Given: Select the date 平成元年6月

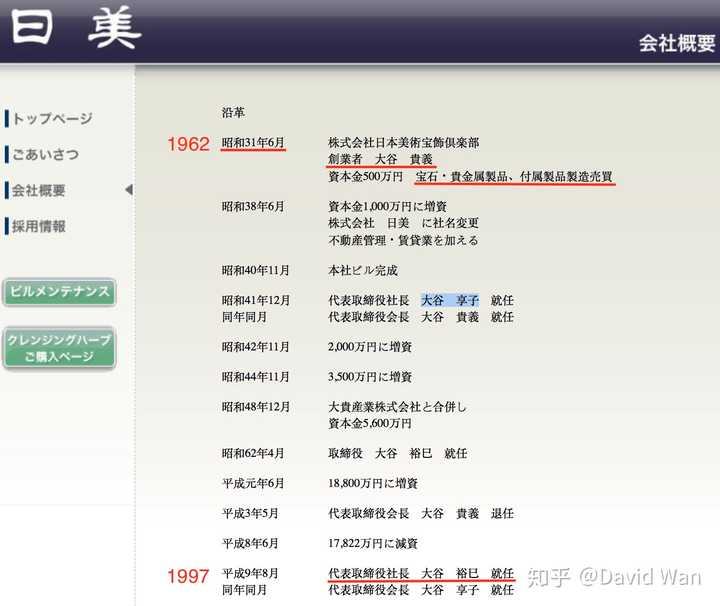Looking at the screenshot, I should click(x=253, y=483).
